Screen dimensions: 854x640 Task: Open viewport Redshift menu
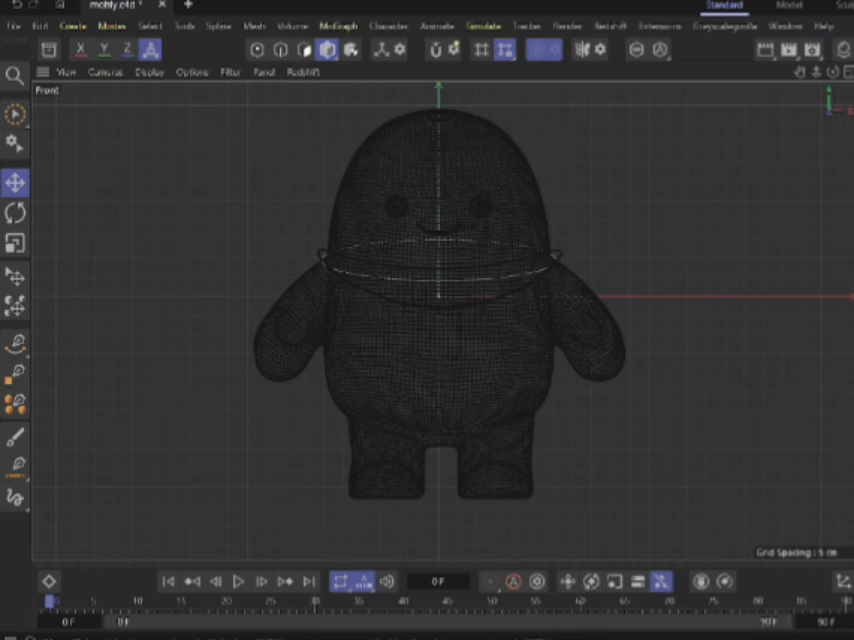pyautogui.click(x=303, y=72)
